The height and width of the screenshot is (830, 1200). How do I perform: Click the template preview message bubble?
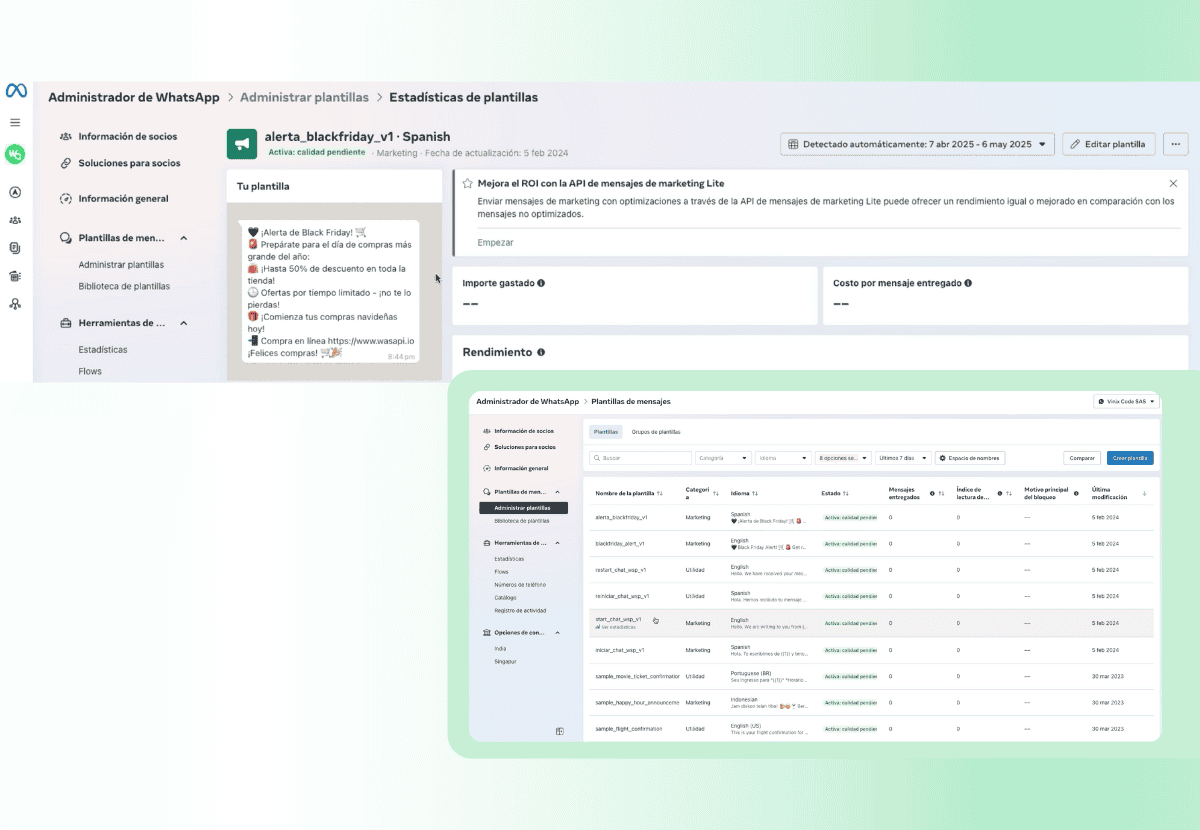pyautogui.click(x=330, y=291)
